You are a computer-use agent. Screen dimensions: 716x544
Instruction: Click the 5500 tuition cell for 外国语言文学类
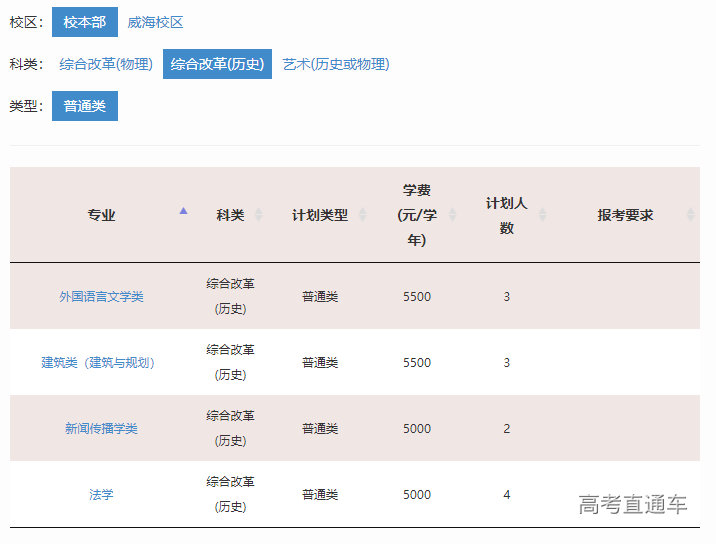coord(416,297)
